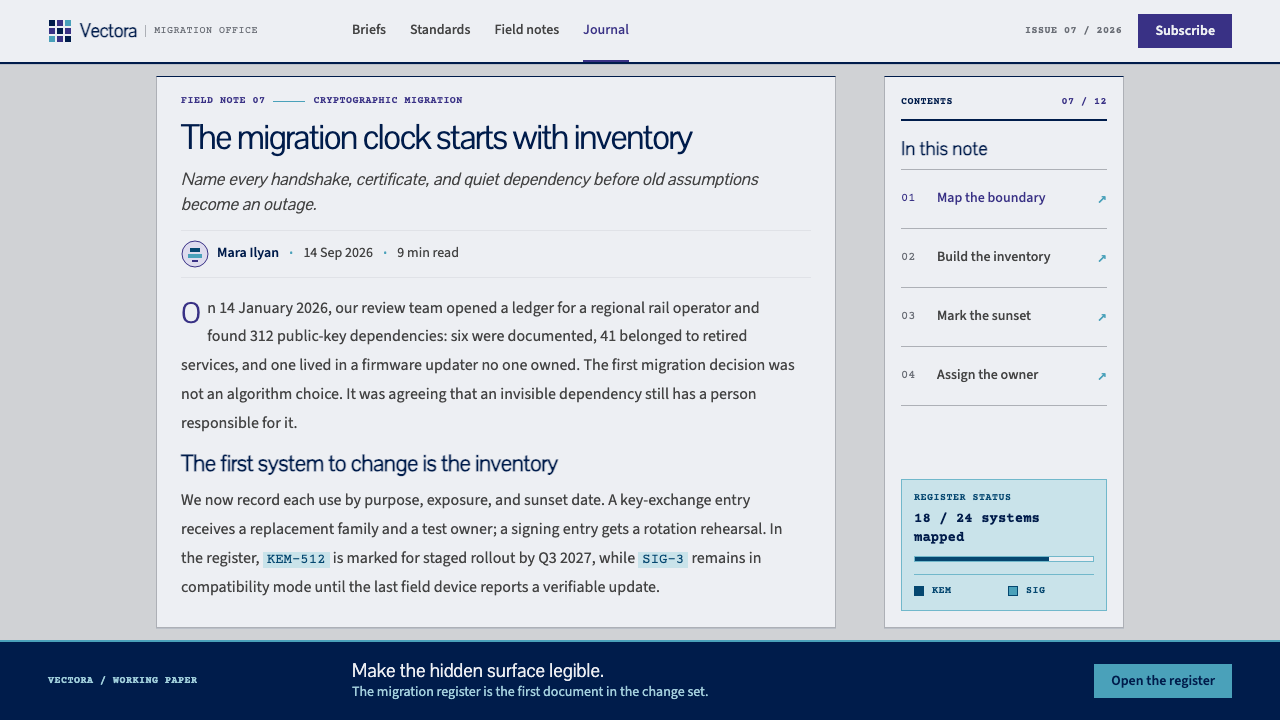Click 'VECTORA / WORKING PAPER' footer label
The image size is (1280, 720).
(x=123, y=681)
